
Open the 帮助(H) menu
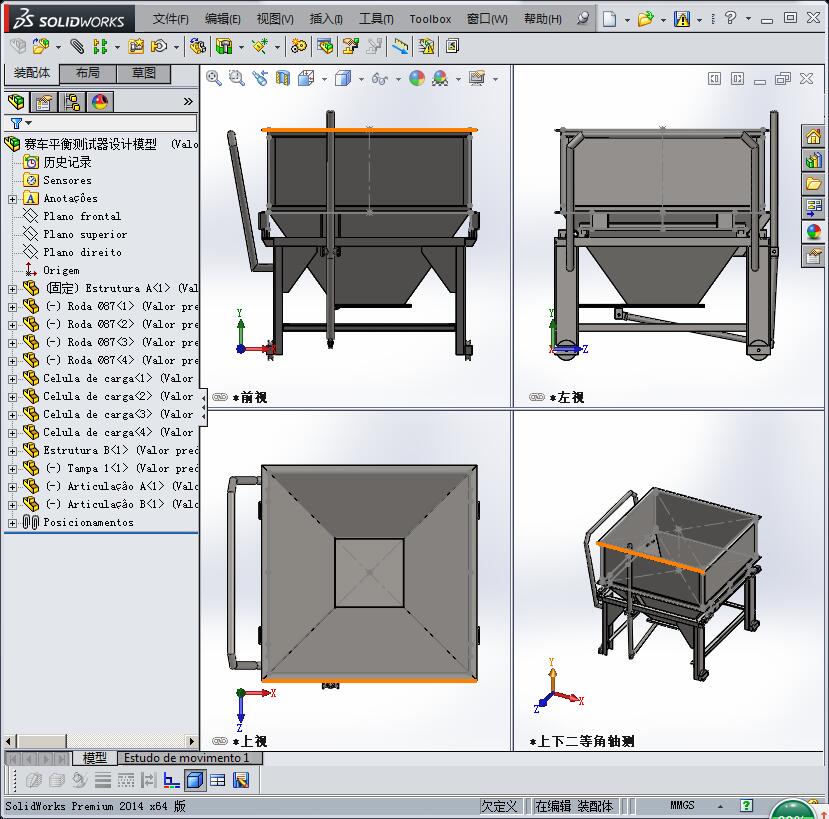pos(542,19)
